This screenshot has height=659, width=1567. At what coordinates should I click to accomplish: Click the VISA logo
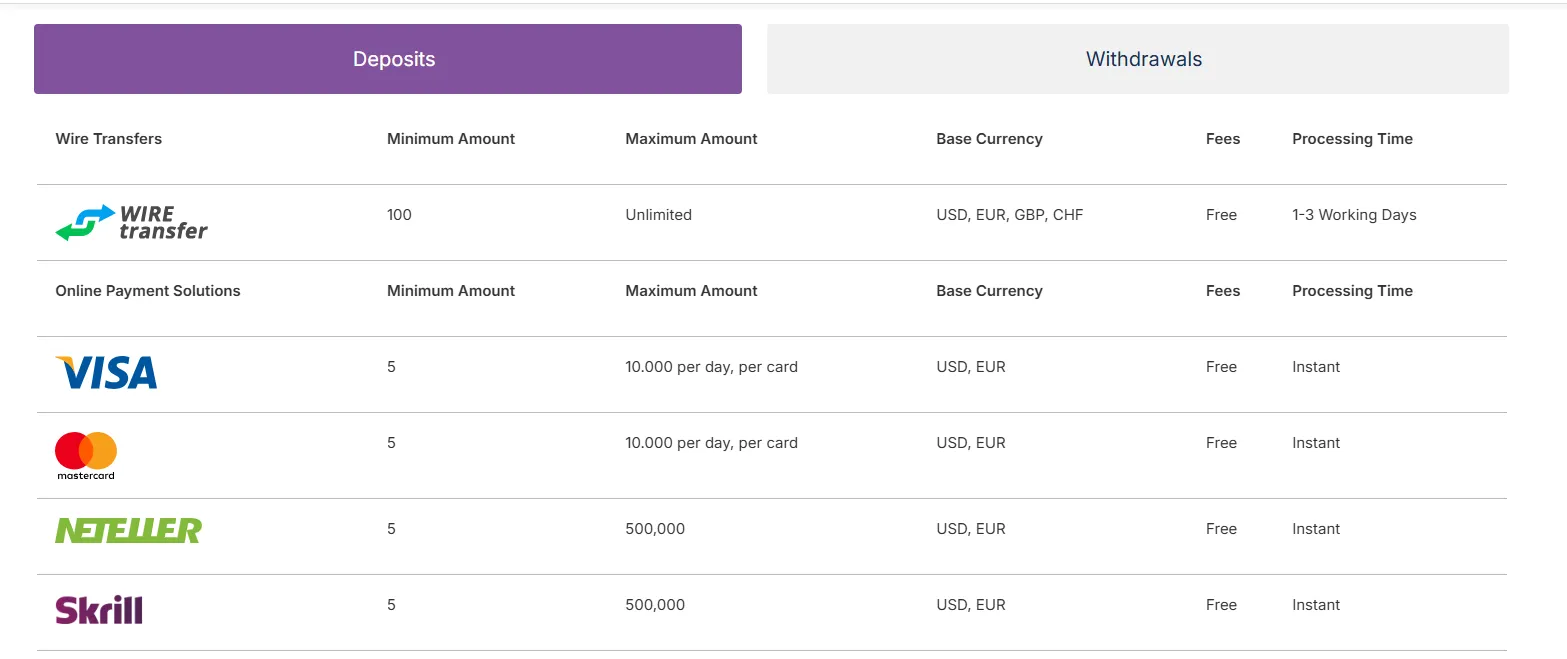tap(106, 372)
